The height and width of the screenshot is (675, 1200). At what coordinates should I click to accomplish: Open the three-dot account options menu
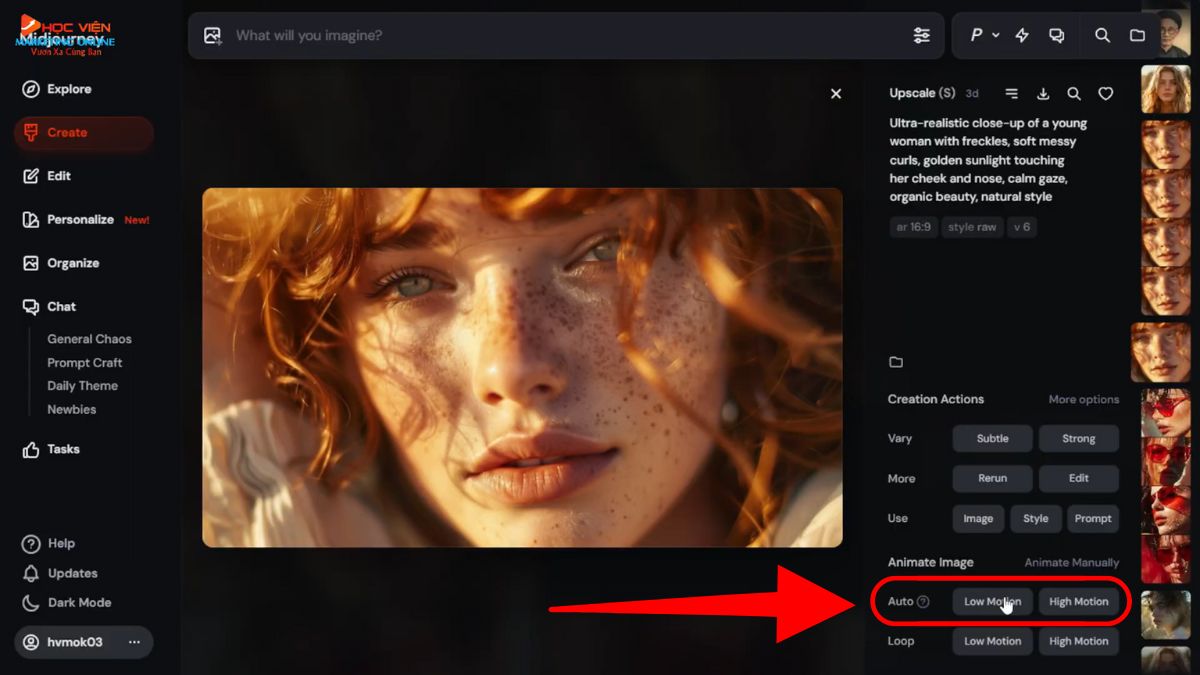point(134,642)
